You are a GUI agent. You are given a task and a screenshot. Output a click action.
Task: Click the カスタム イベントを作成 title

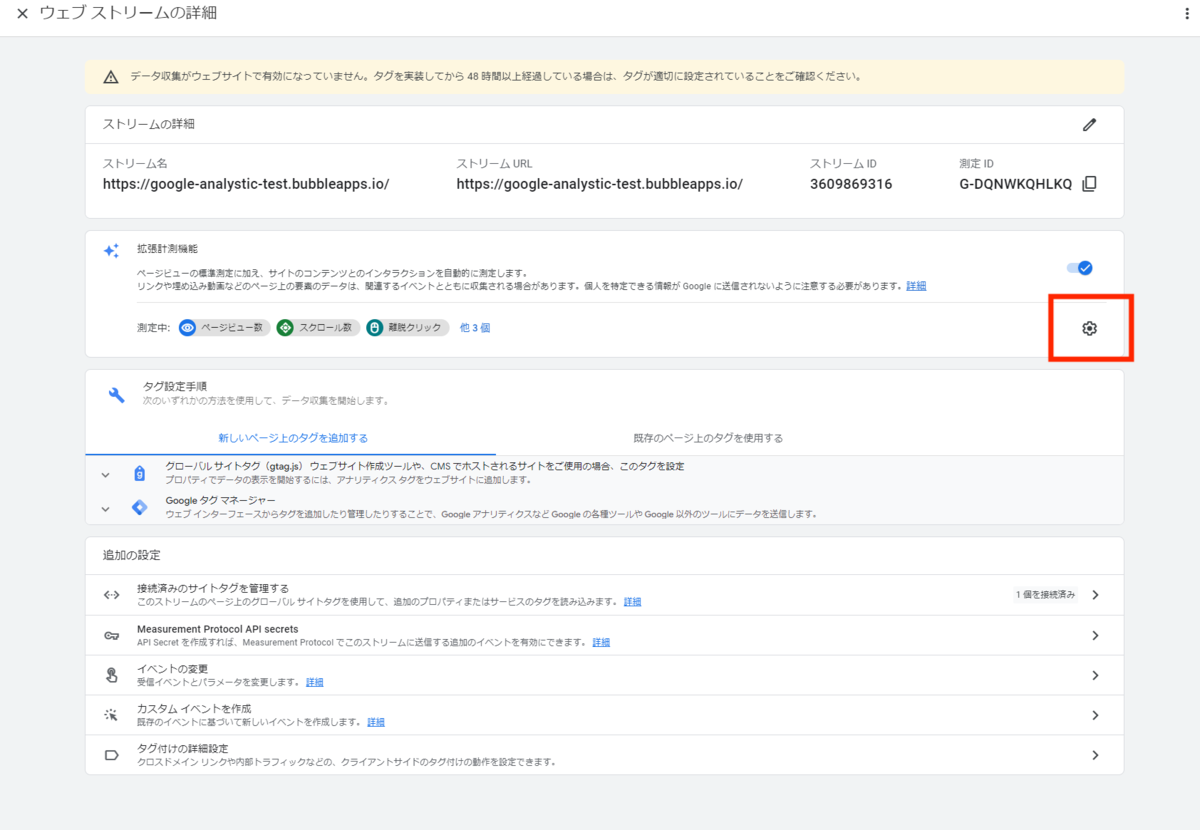[194, 709]
